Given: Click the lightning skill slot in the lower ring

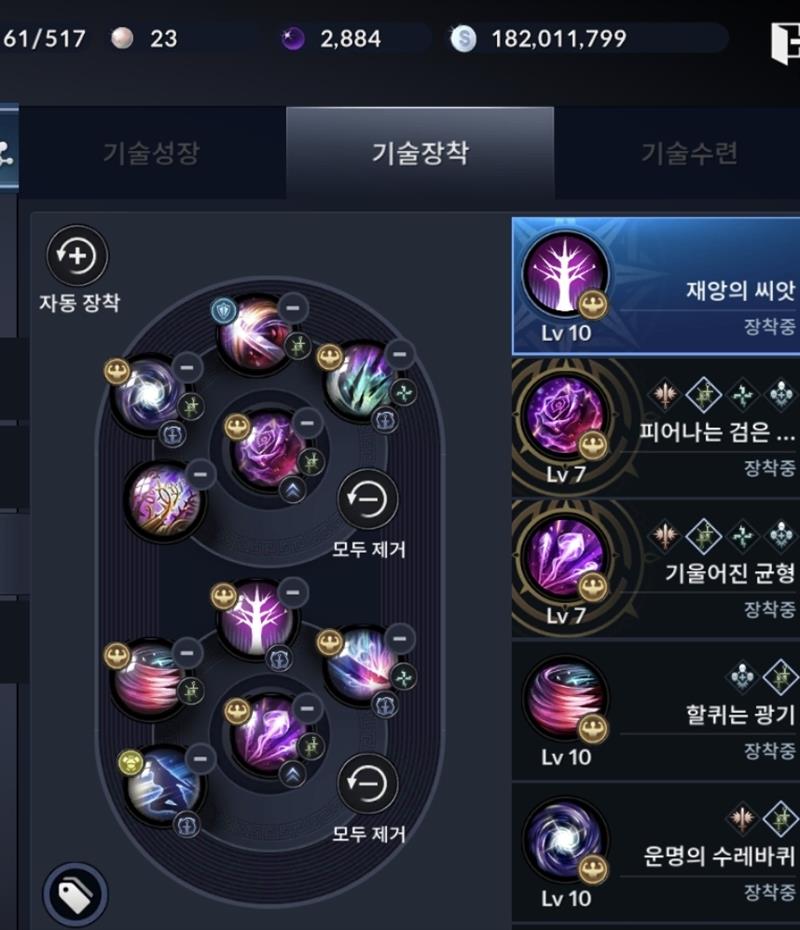Looking at the screenshot, I should 164,785.
